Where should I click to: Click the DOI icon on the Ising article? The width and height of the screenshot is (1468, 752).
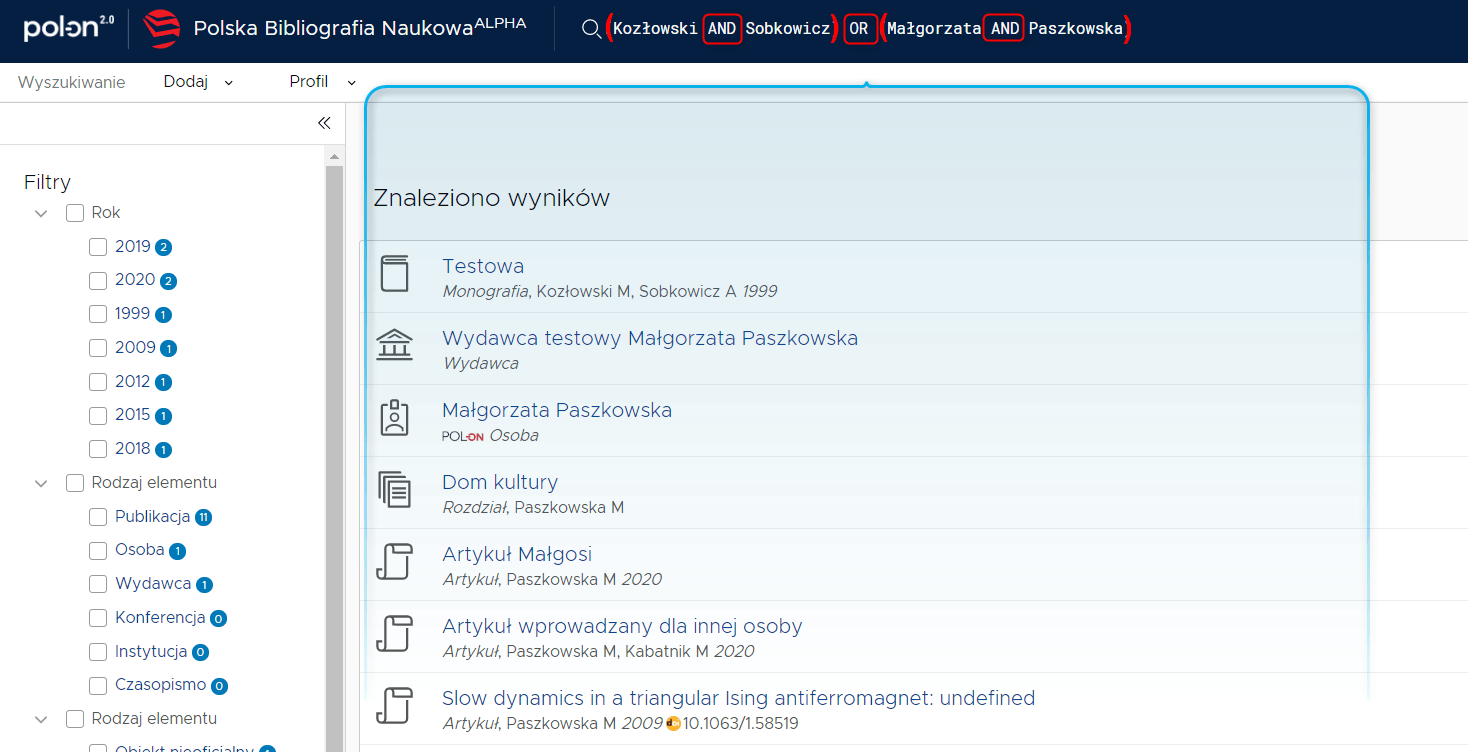pyautogui.click(x=671, y=723)
